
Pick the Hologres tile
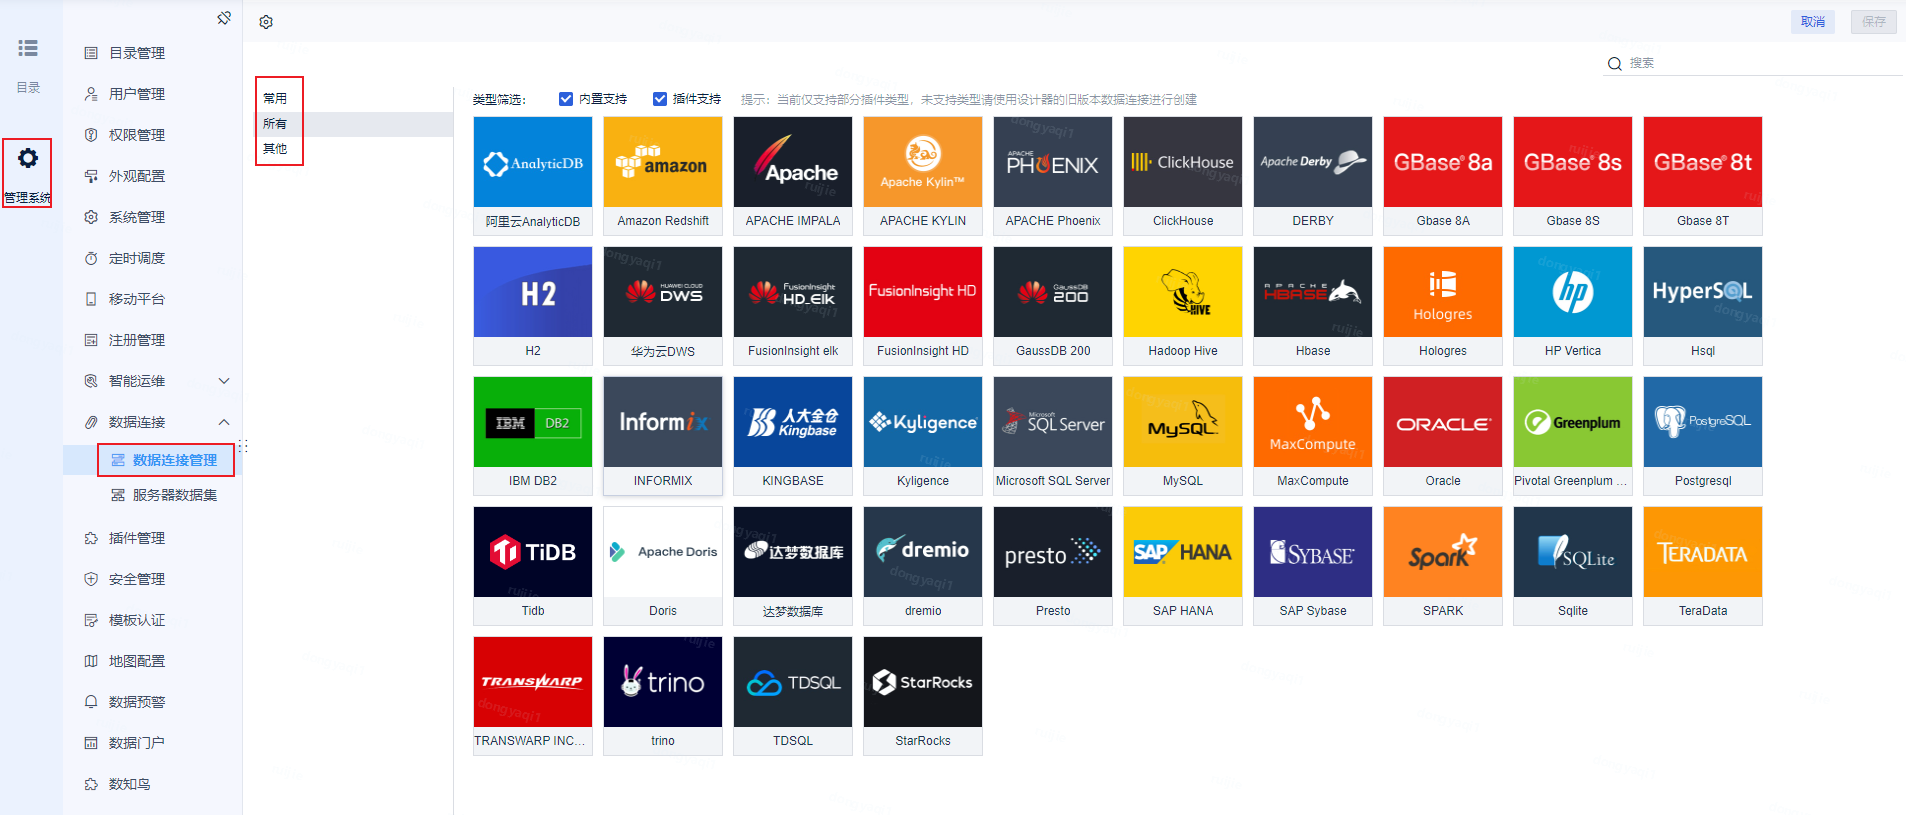click(1443, 306)
